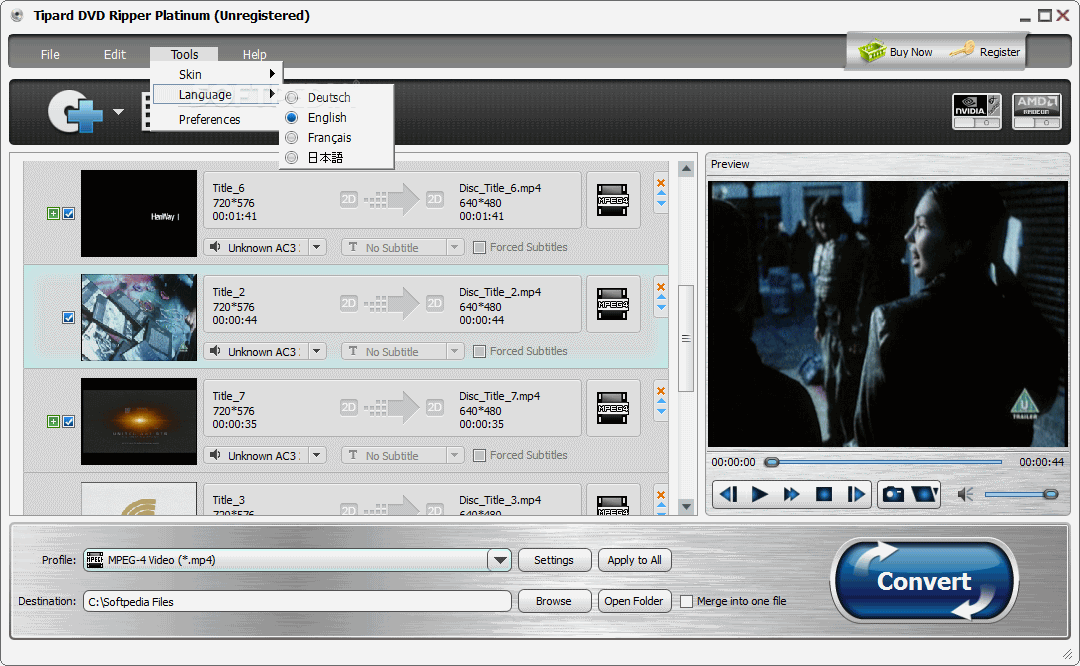Click 2D to 3D arrow for Title_2
The height and width of the screenshot is (666, 1080).
(x=391, y=304)
